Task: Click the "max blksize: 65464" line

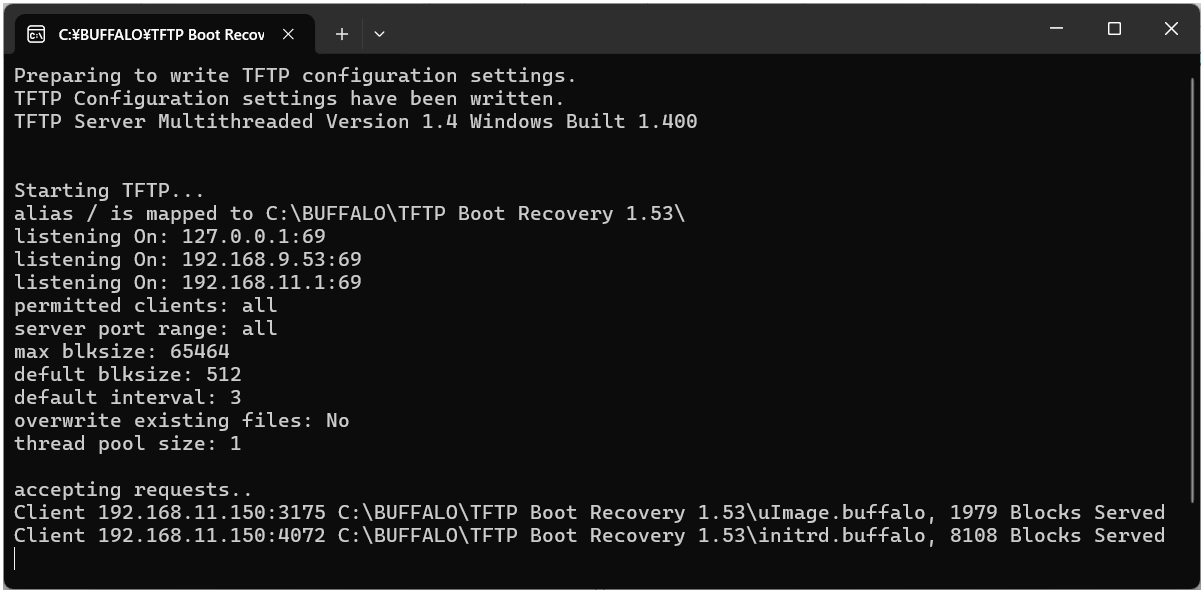Action: pos(121,351)
